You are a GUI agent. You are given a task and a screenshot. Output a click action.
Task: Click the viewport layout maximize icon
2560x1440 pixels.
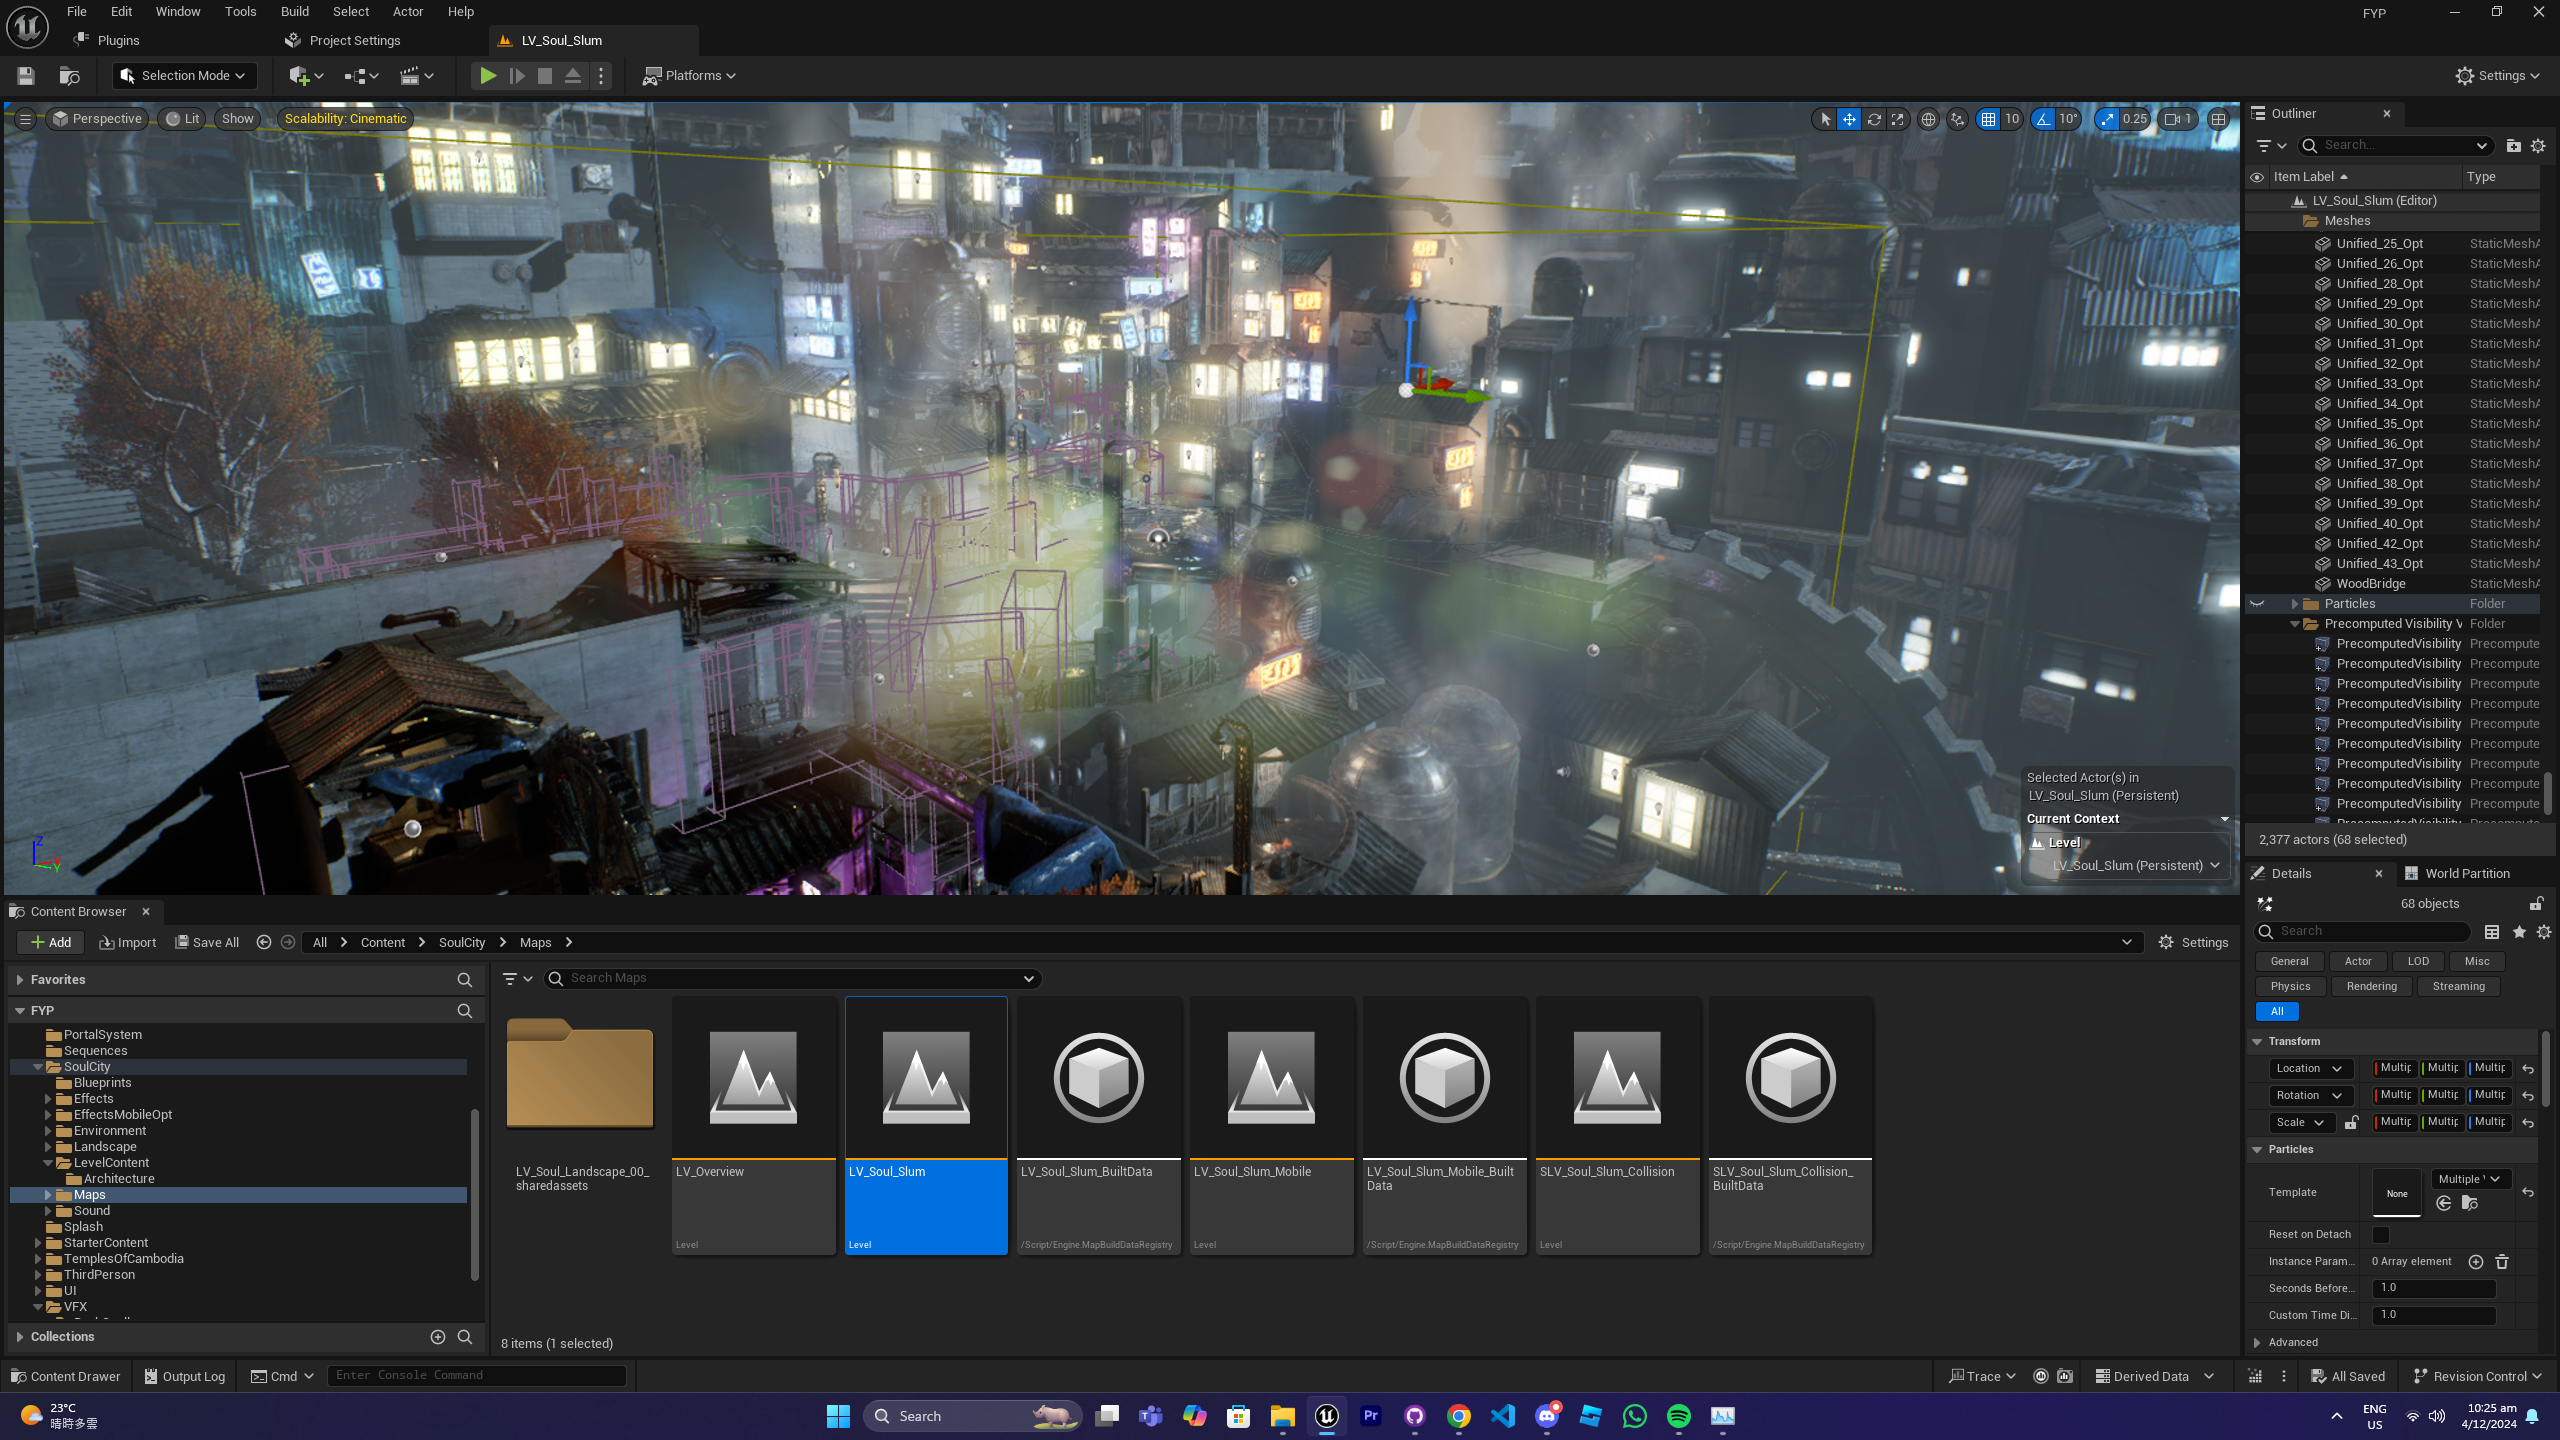tap(2219, 119)
